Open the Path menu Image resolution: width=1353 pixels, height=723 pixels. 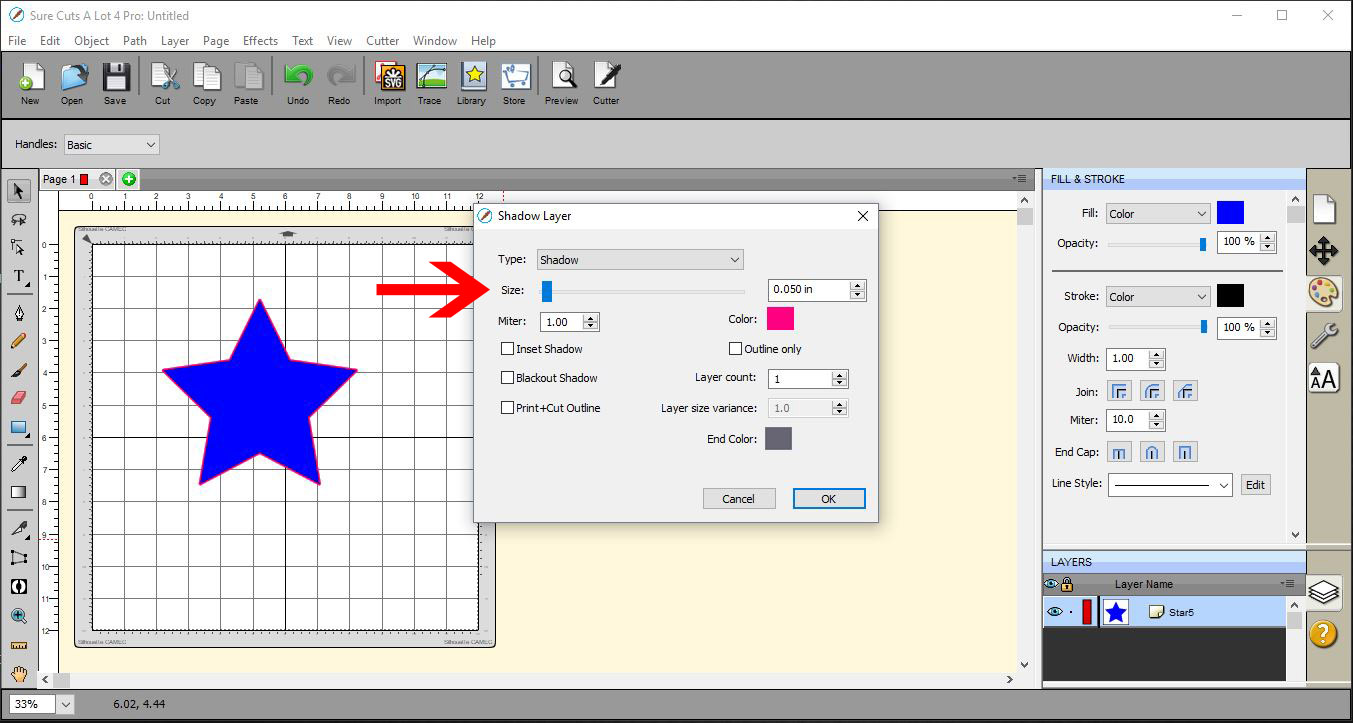[135, 41]
